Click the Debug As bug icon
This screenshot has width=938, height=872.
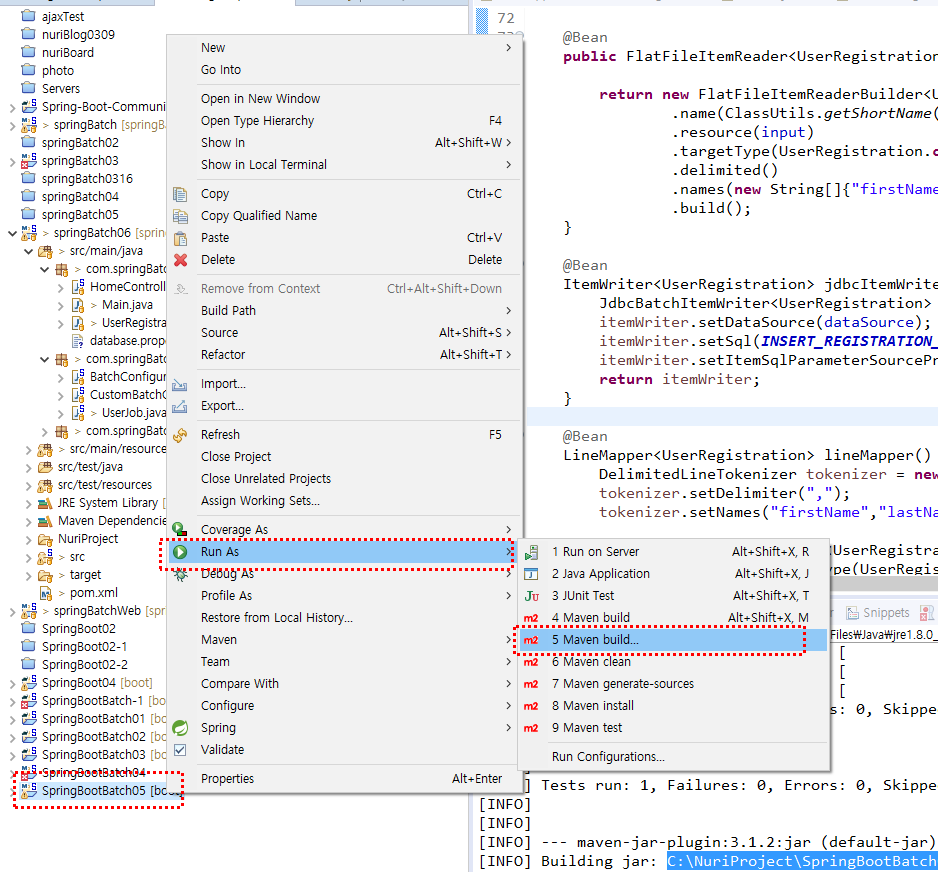click(180, 574)
